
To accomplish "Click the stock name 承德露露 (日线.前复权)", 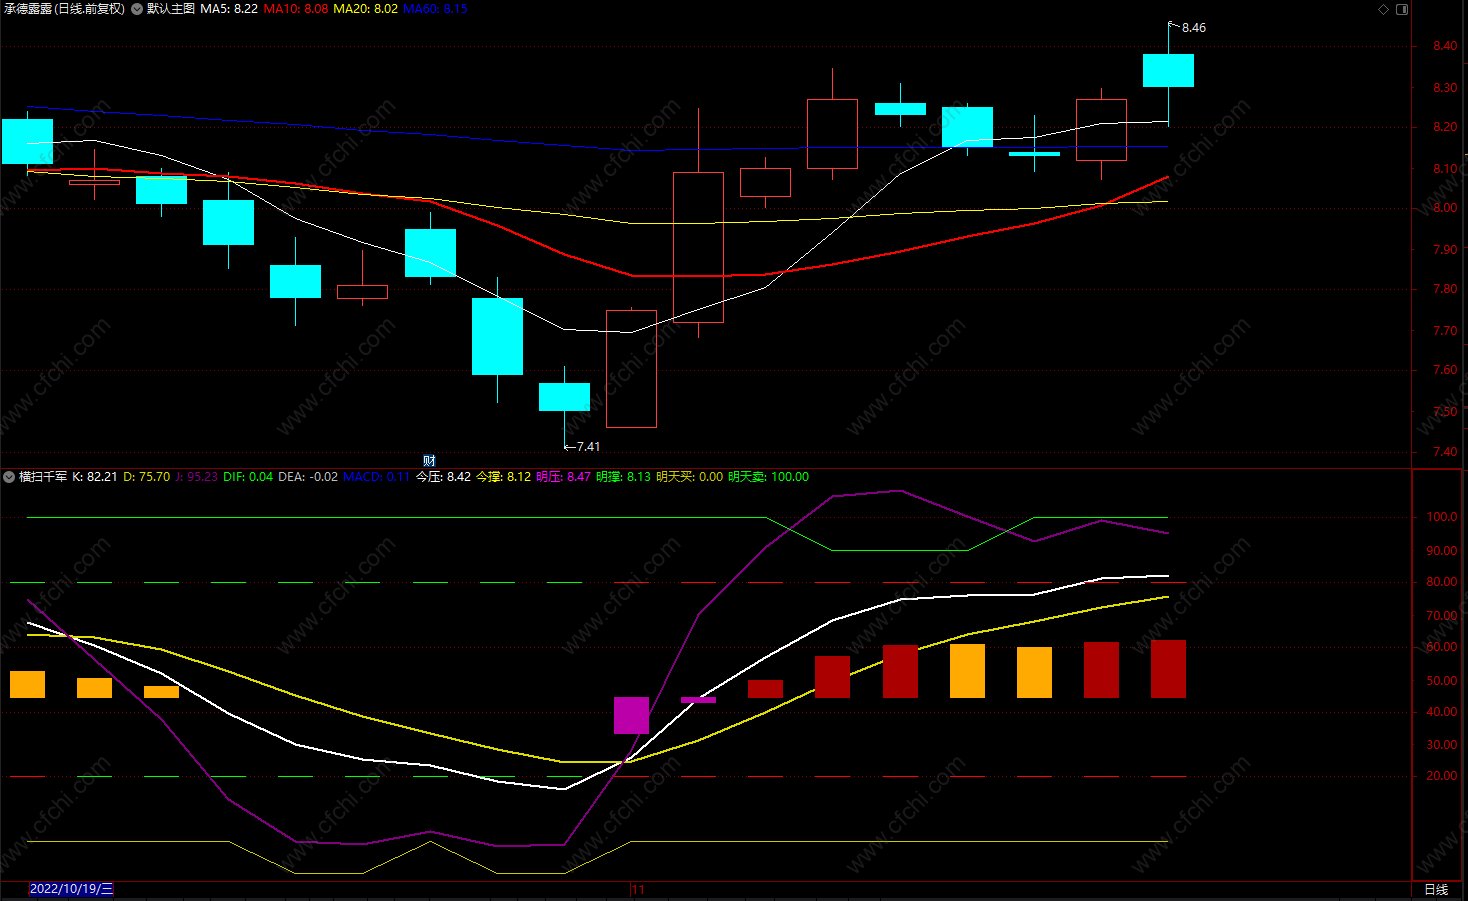I will click(64, 9).
